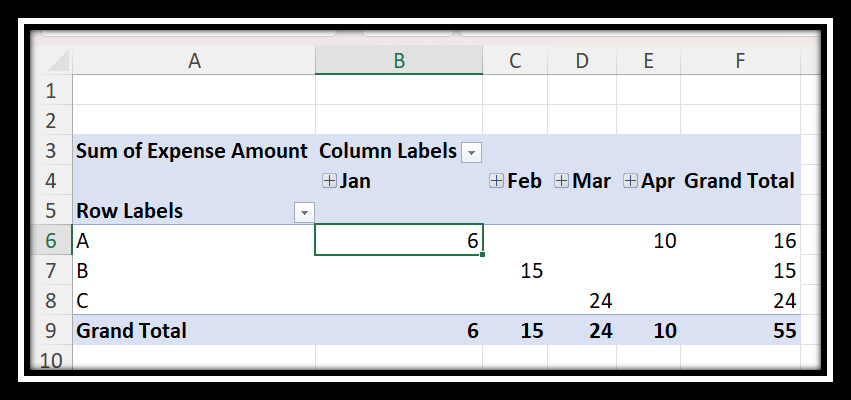Select column B header
Image resolution: width=851 pixels, height=400 pixels.
399,61
